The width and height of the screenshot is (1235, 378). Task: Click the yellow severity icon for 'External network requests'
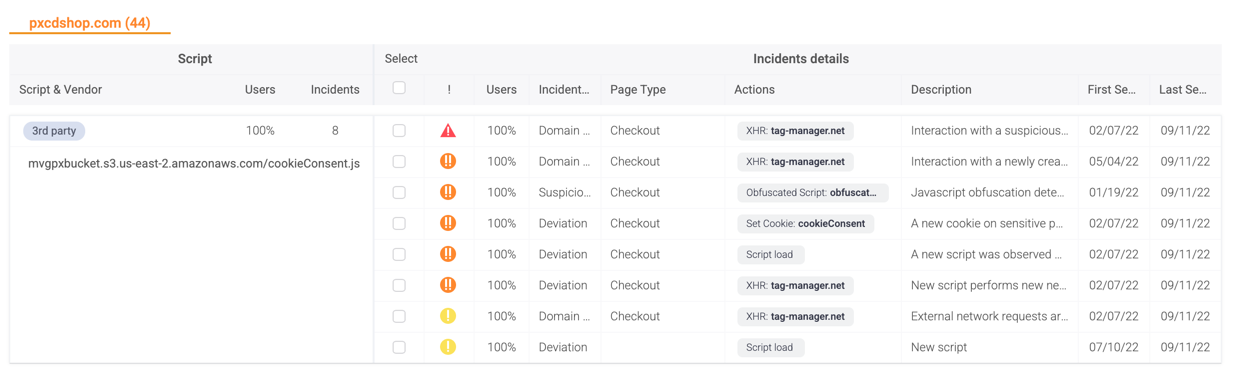pyautogui.click(x=448, y=316)
